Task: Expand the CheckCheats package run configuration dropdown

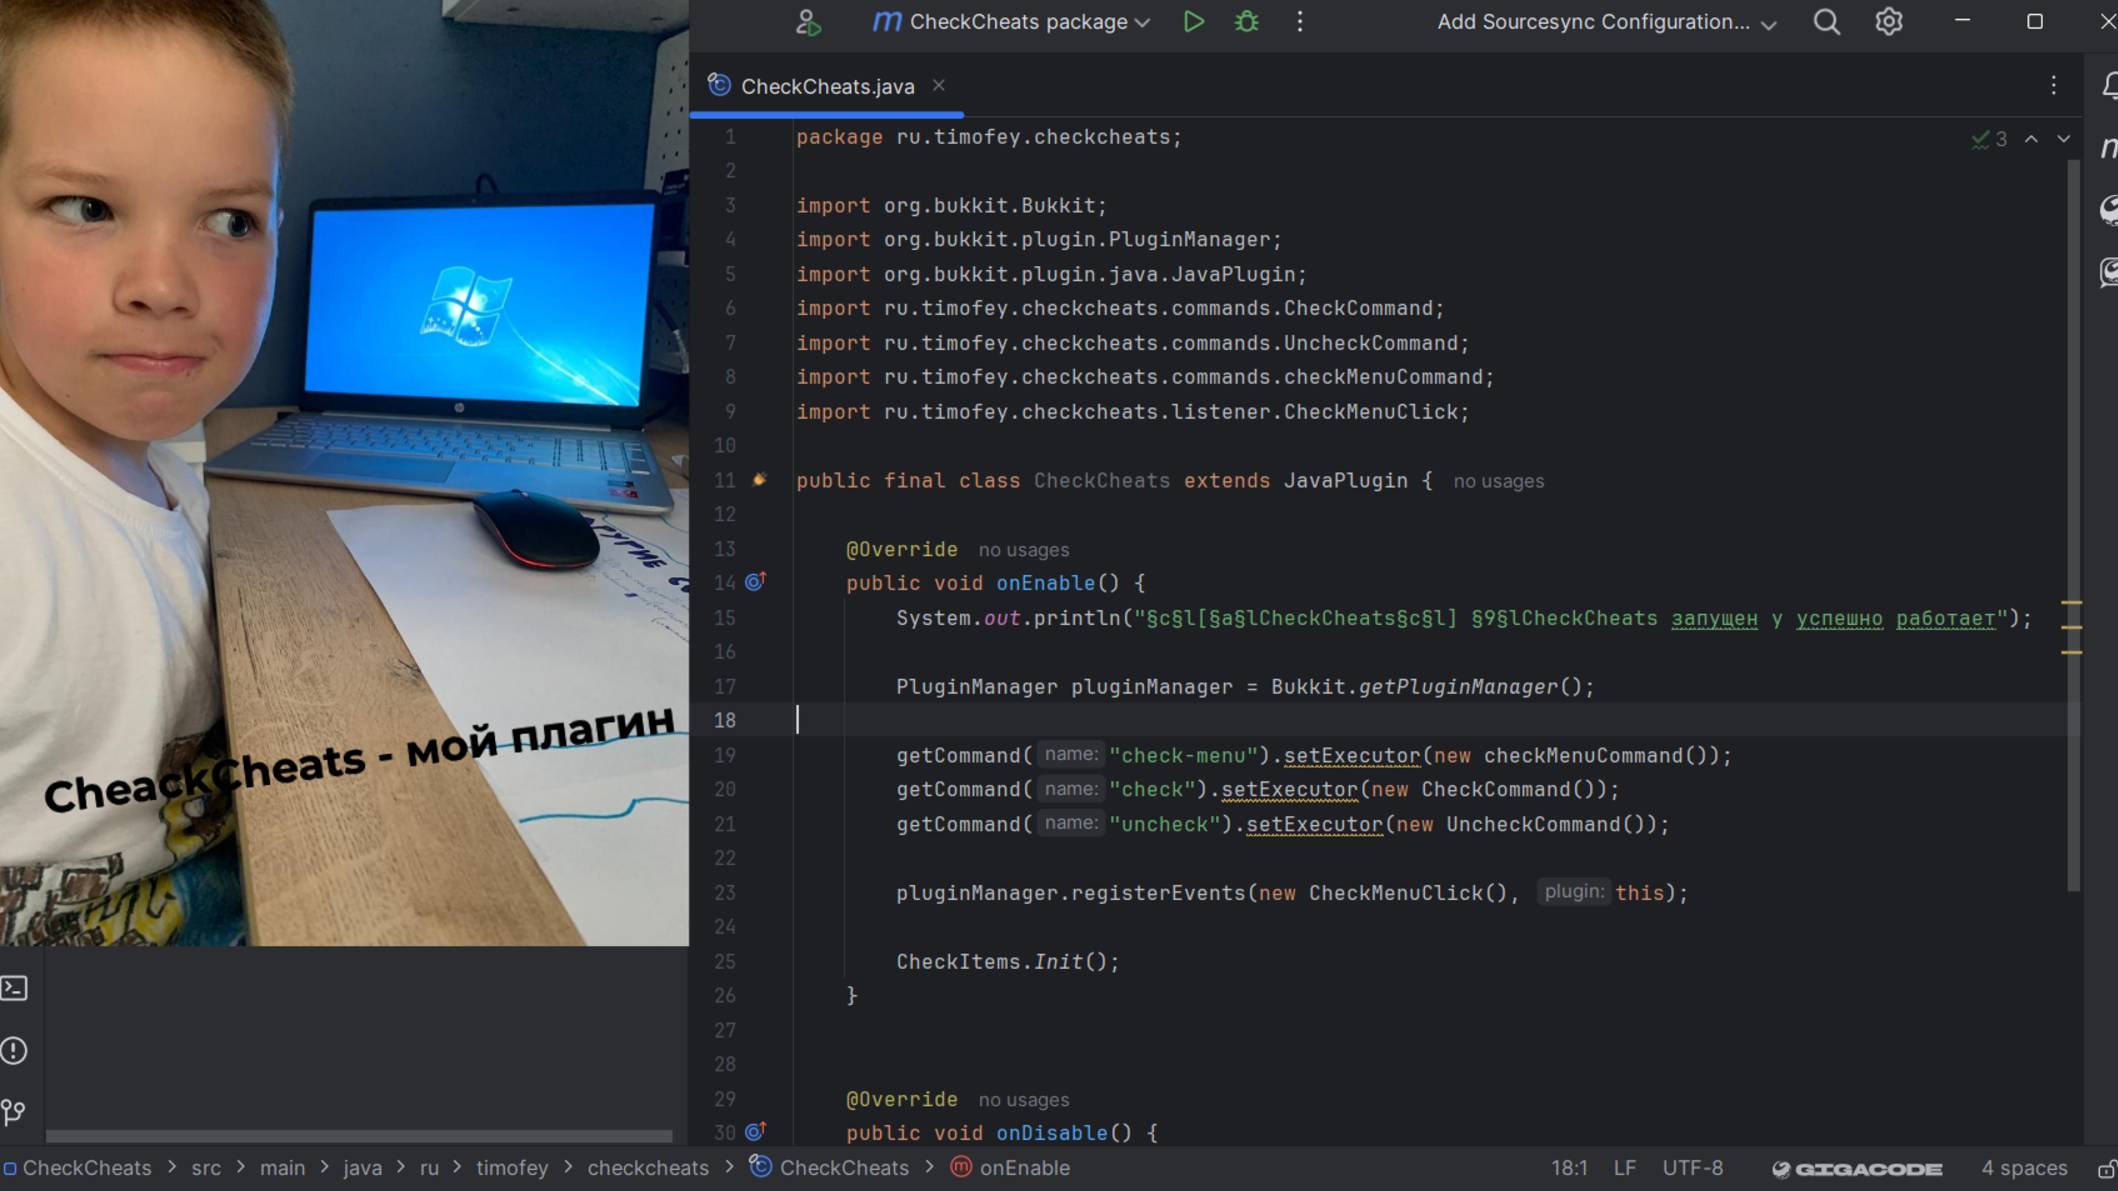Action: point(1143,23)
